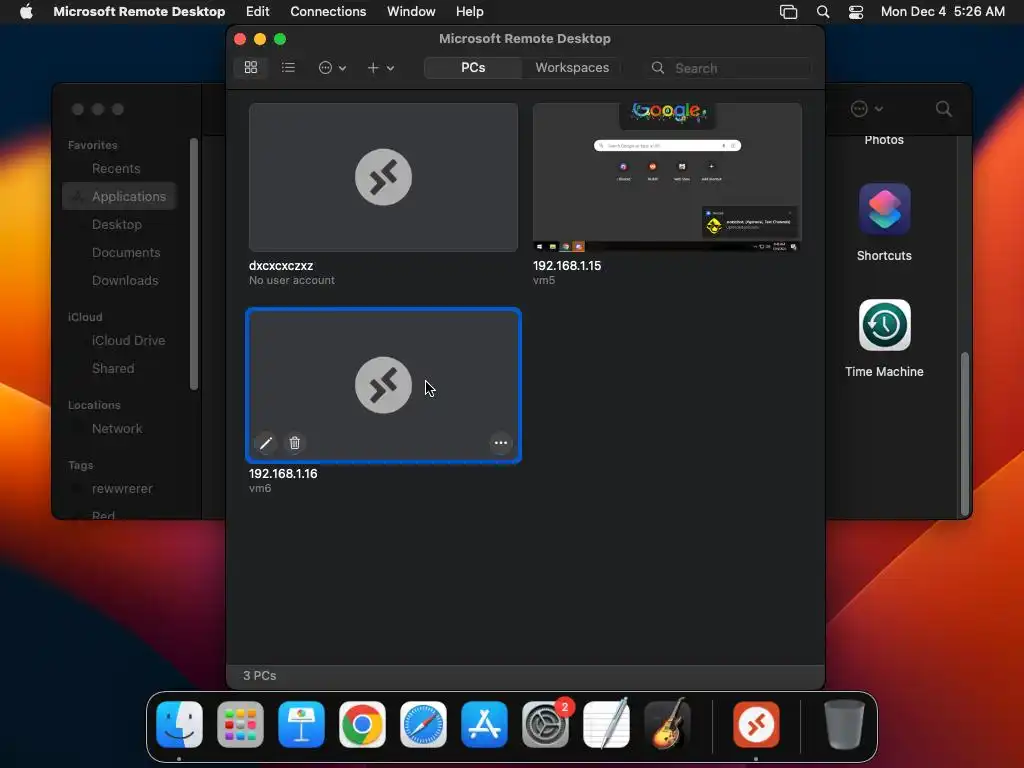This screenshot has height=768, width=1024.
Task: Click the Finder sidebar scrollbar
Action: [193, 264]
